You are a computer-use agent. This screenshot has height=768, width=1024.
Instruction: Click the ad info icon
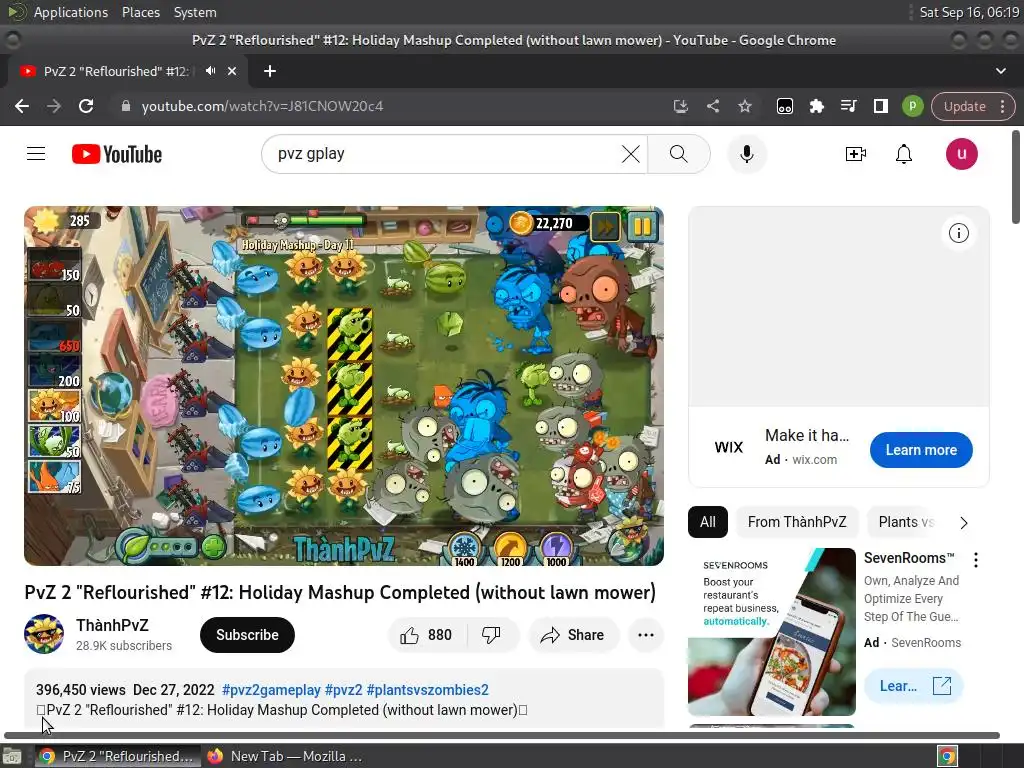(958, 233)
